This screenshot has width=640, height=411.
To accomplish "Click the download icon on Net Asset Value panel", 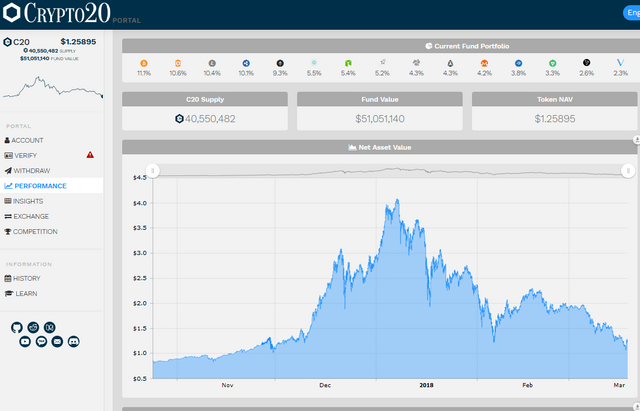I will pos(636,140).
